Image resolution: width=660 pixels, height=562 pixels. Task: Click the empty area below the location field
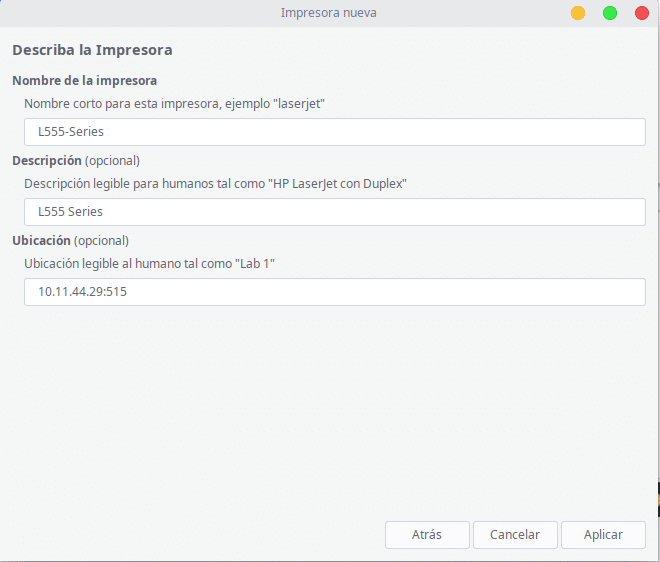[x=330, y=410]
